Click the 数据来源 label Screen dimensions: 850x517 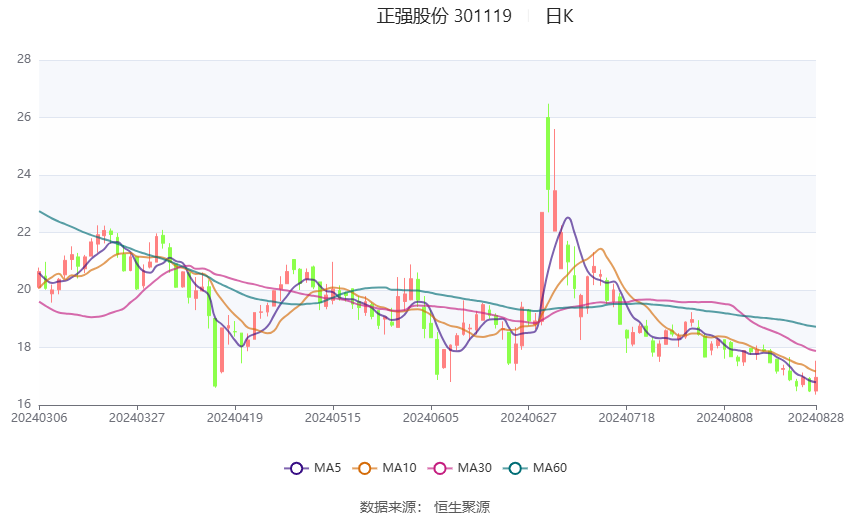[x=388, y=507]
